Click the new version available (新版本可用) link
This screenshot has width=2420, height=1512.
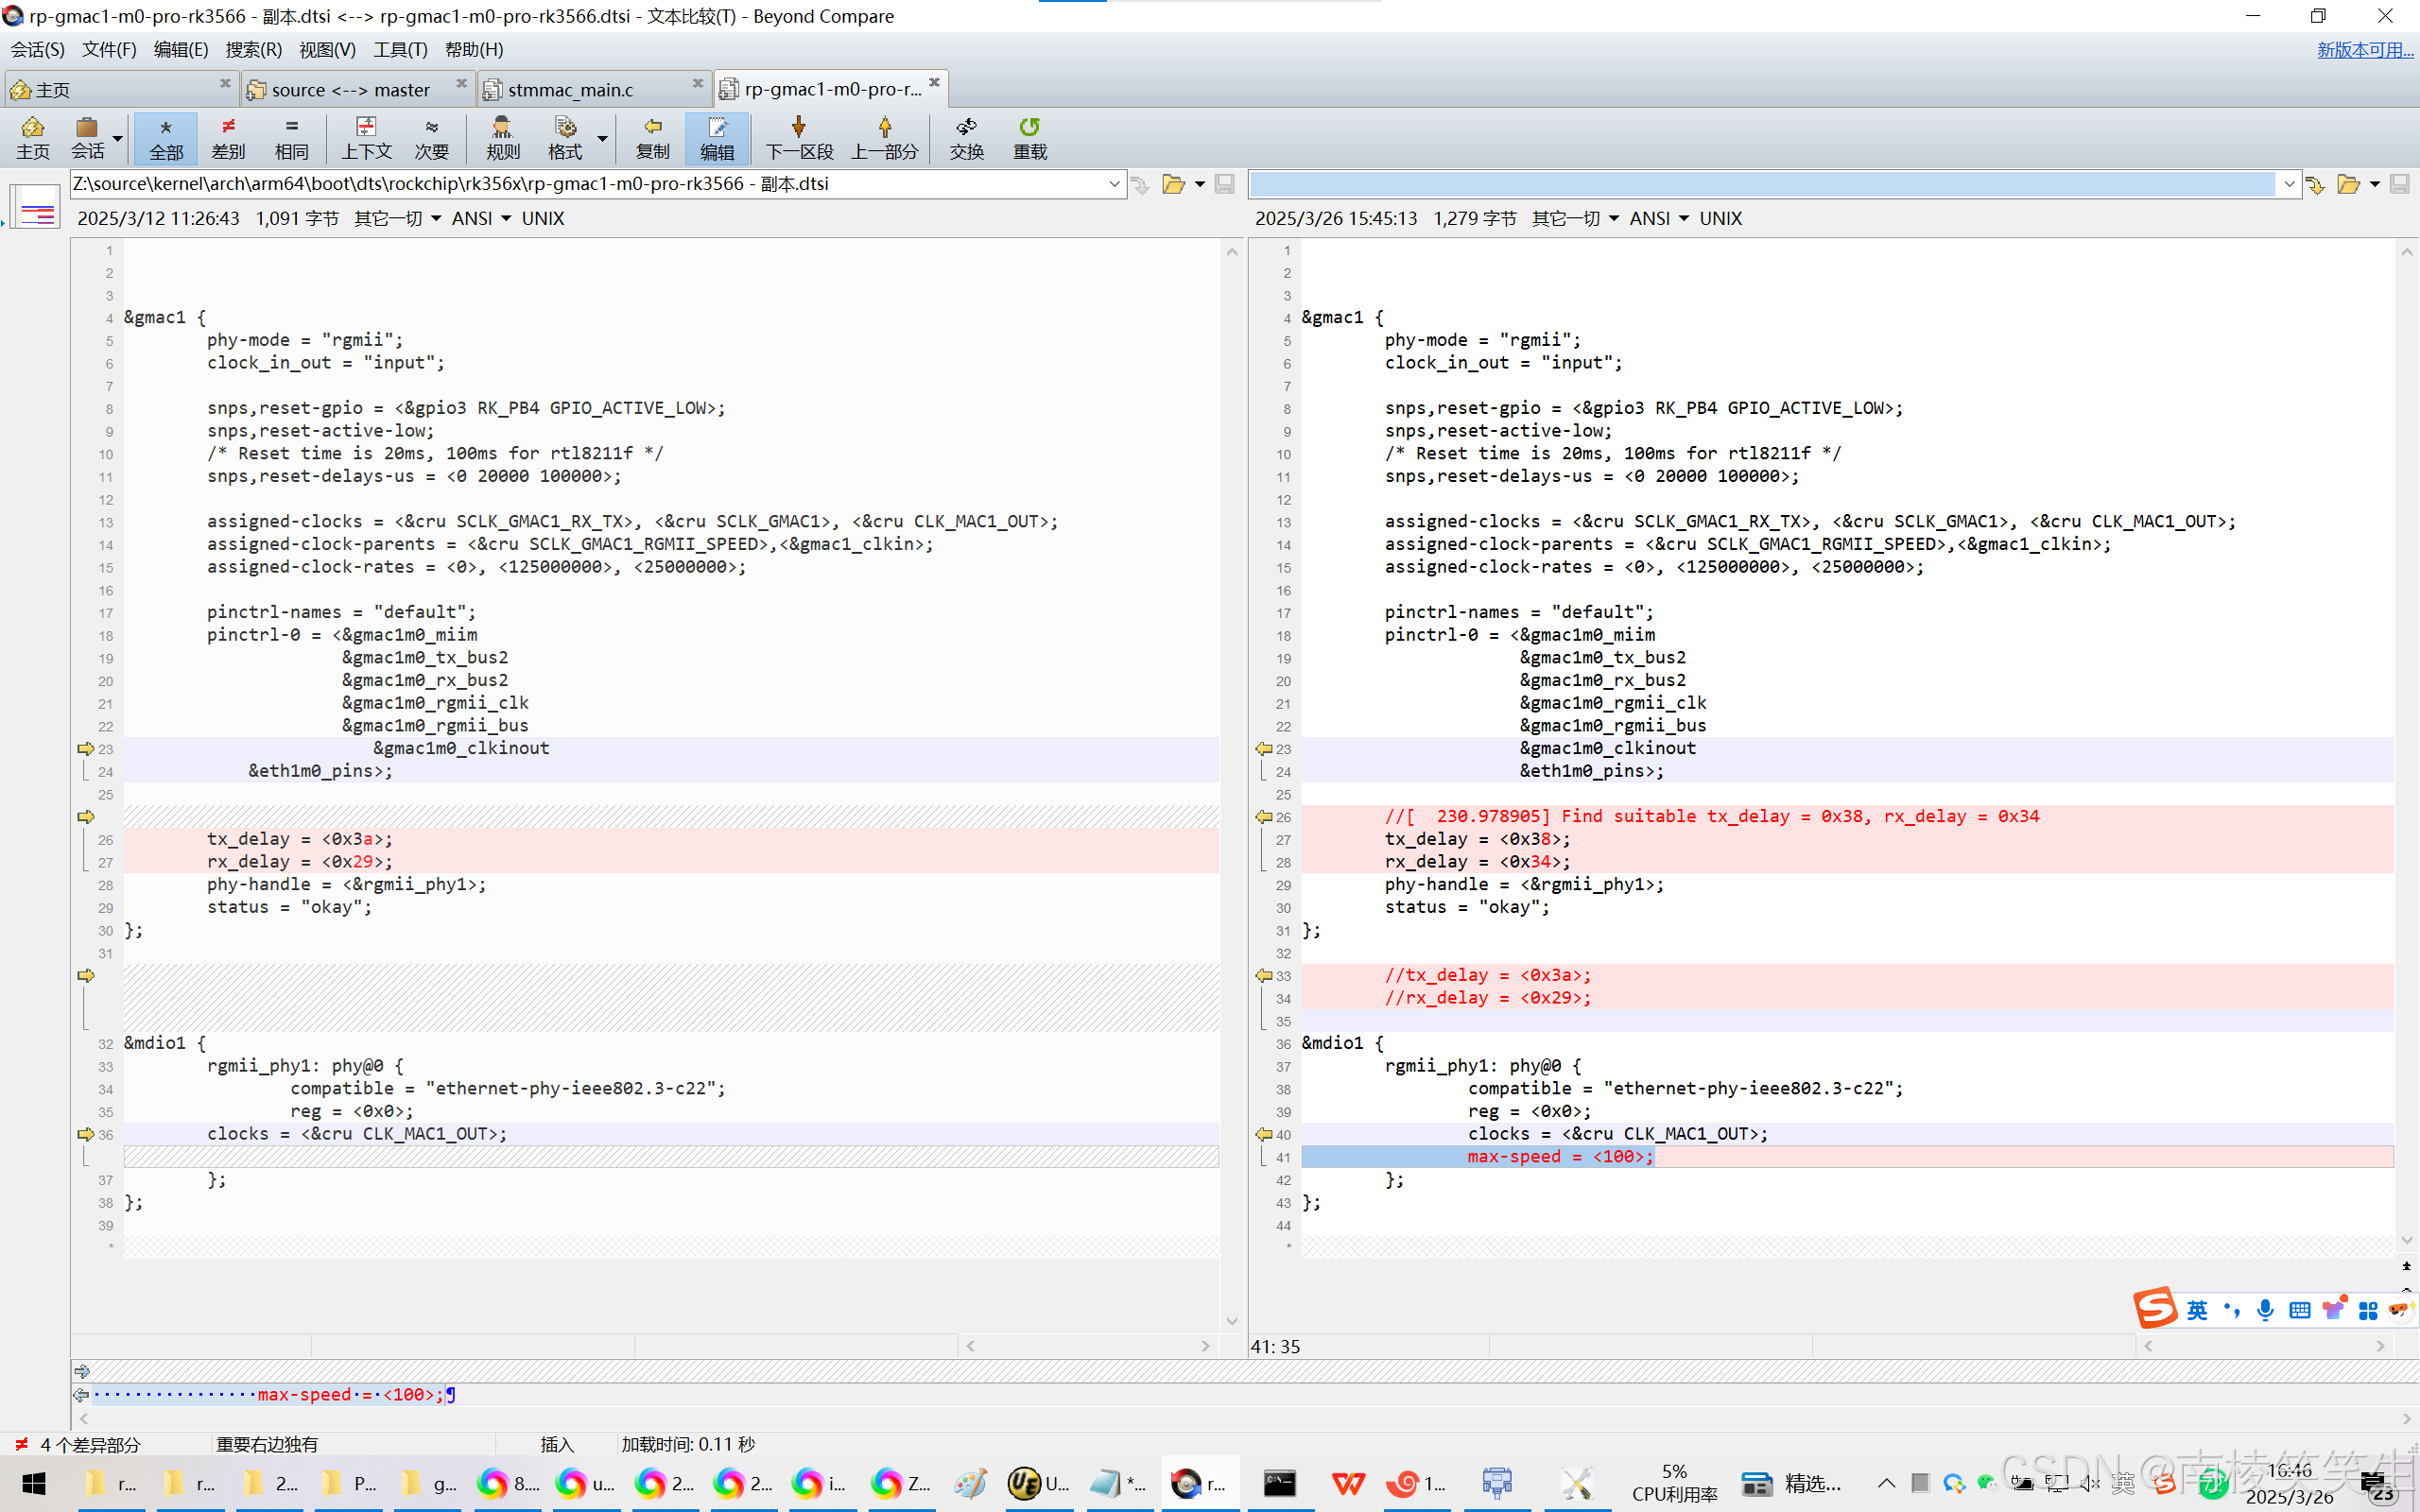[2364, 50]
